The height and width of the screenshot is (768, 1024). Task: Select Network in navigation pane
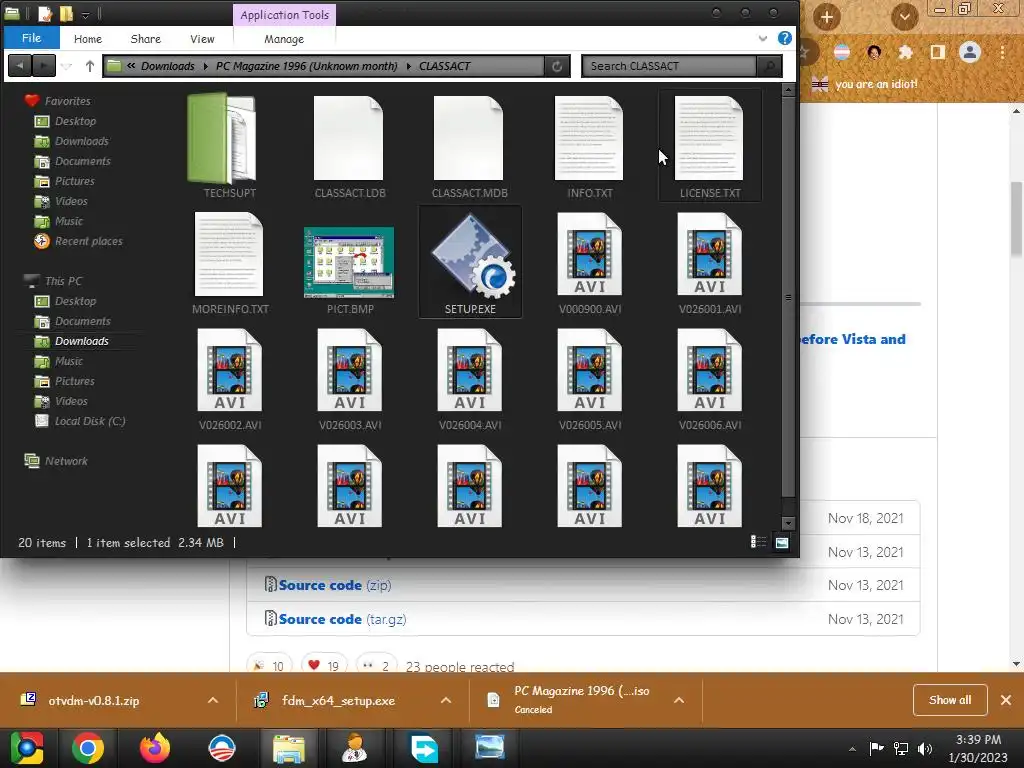coord(66,461)
